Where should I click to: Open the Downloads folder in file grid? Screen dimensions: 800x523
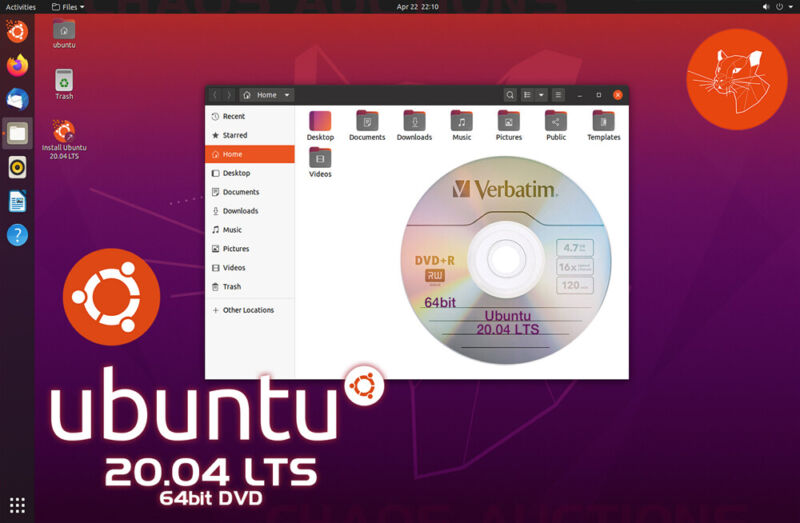pos(414,126)
